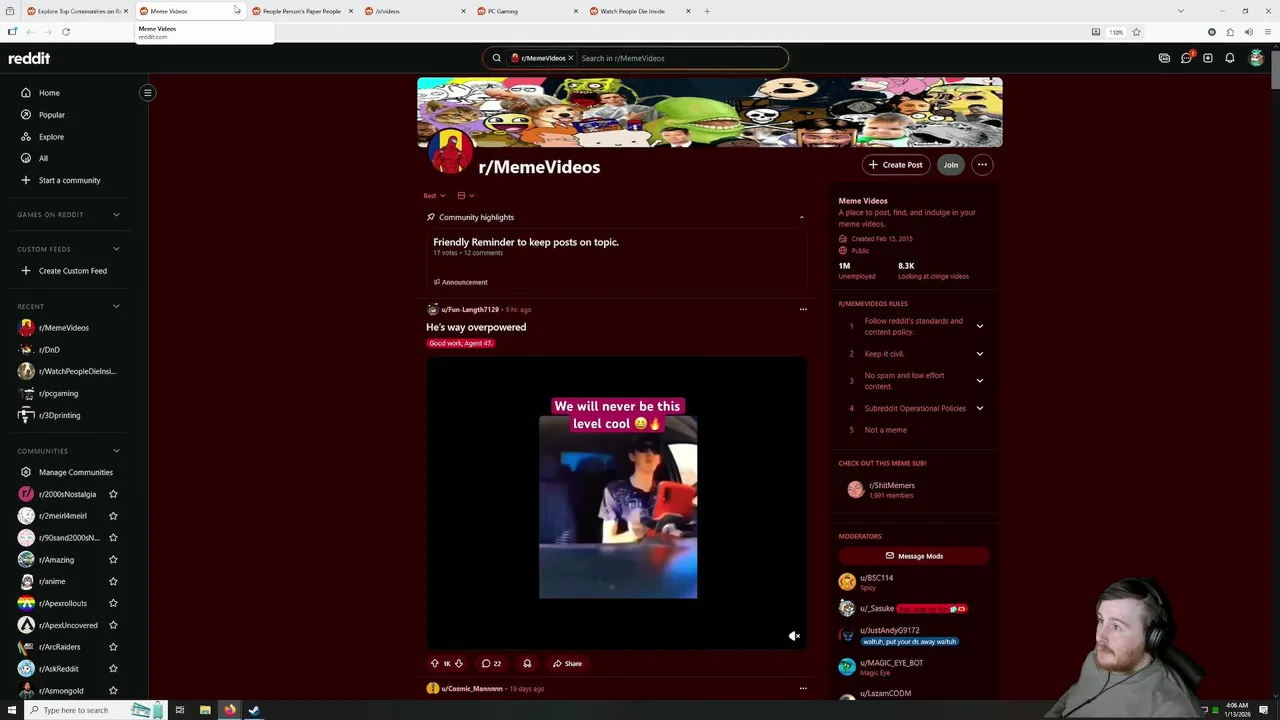Screen dimensions: 1280x720
Task: Click Create Post button
Action: pos(896,165)
